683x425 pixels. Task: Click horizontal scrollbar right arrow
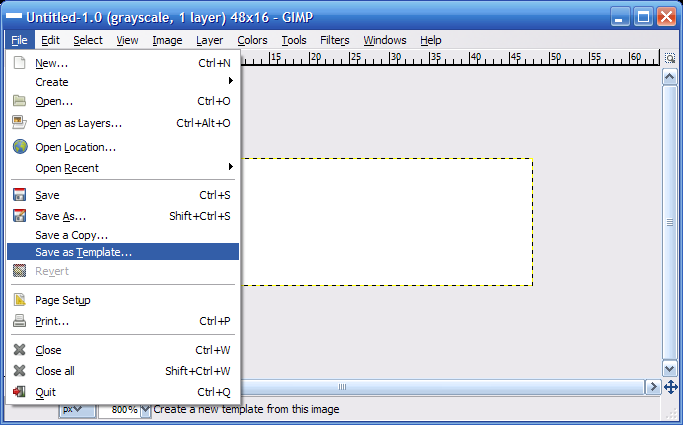[653, 387]
